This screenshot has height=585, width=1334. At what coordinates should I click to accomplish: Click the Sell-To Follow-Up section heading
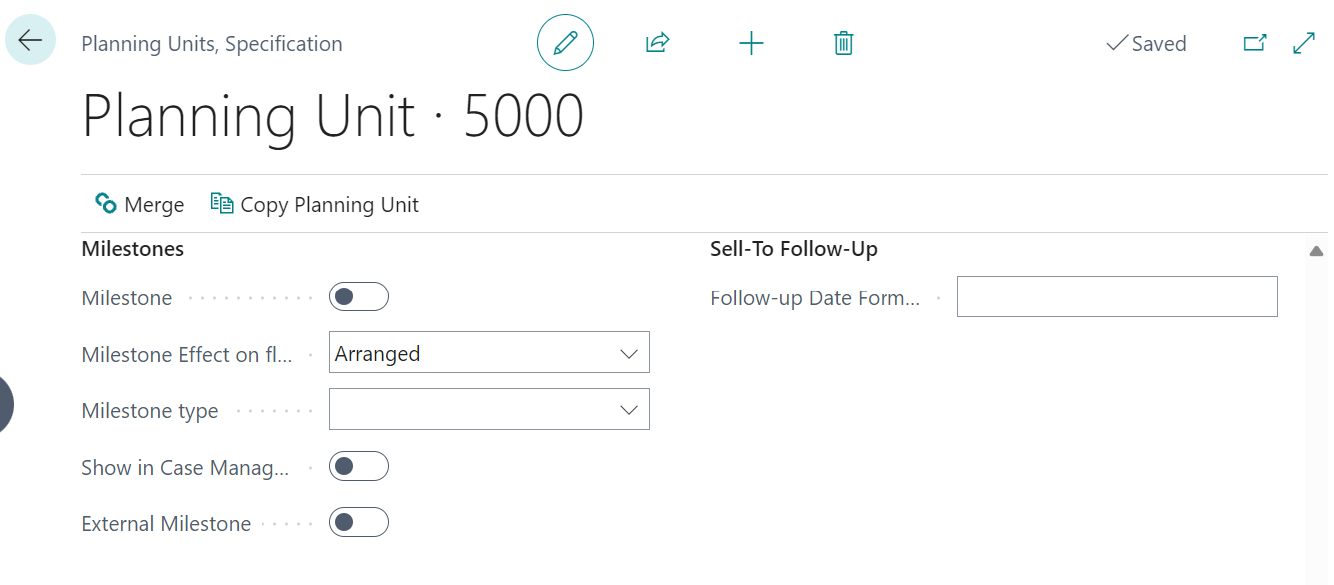point(794,249)
